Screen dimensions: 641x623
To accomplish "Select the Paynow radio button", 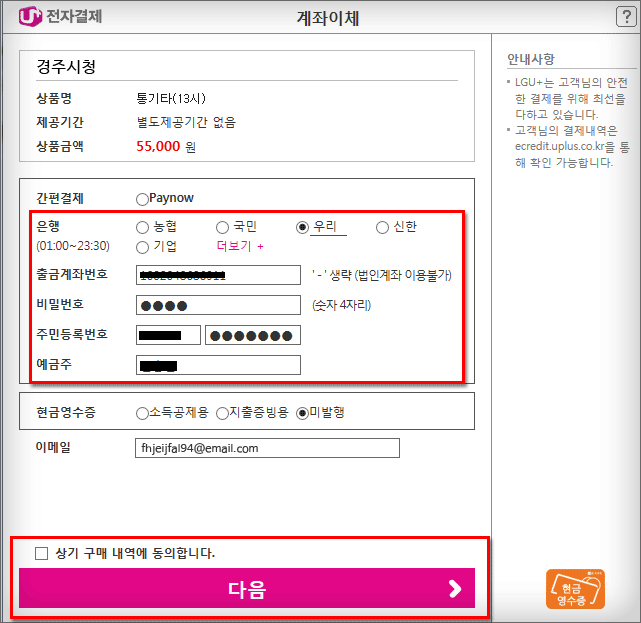I will pyautogui.click(x=142, y=199).
